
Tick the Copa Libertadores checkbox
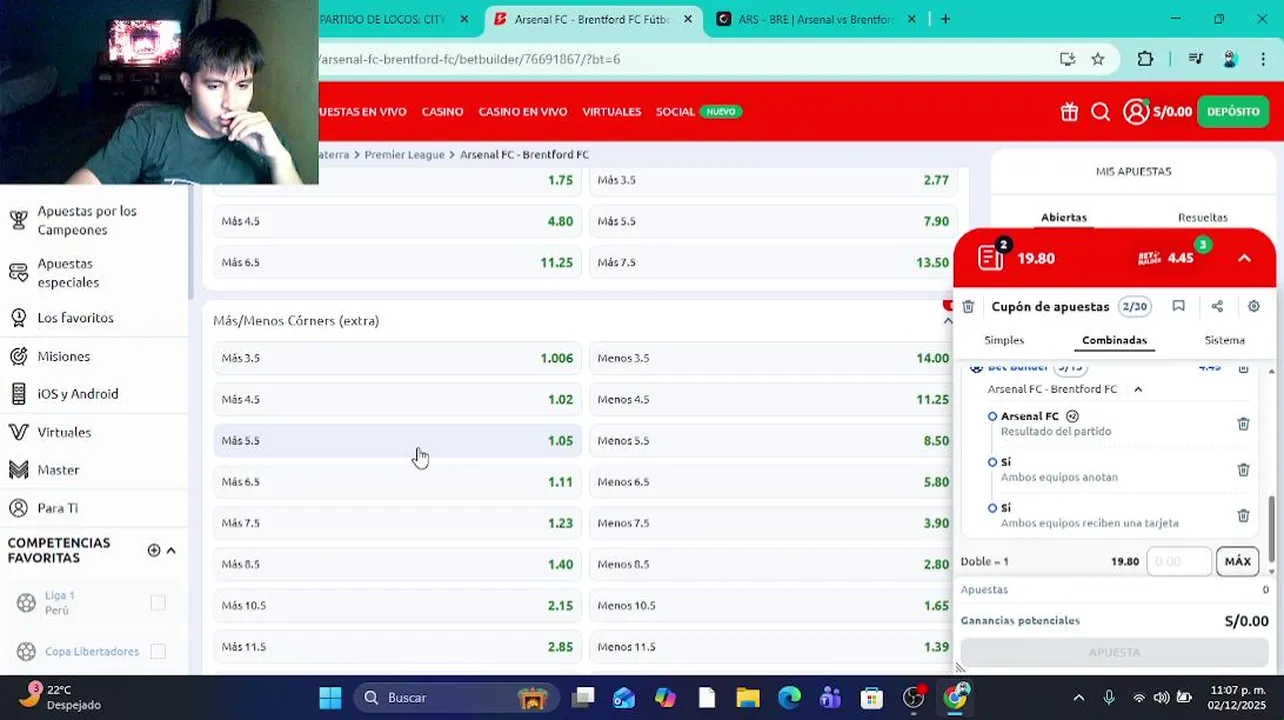pos(157,652)
